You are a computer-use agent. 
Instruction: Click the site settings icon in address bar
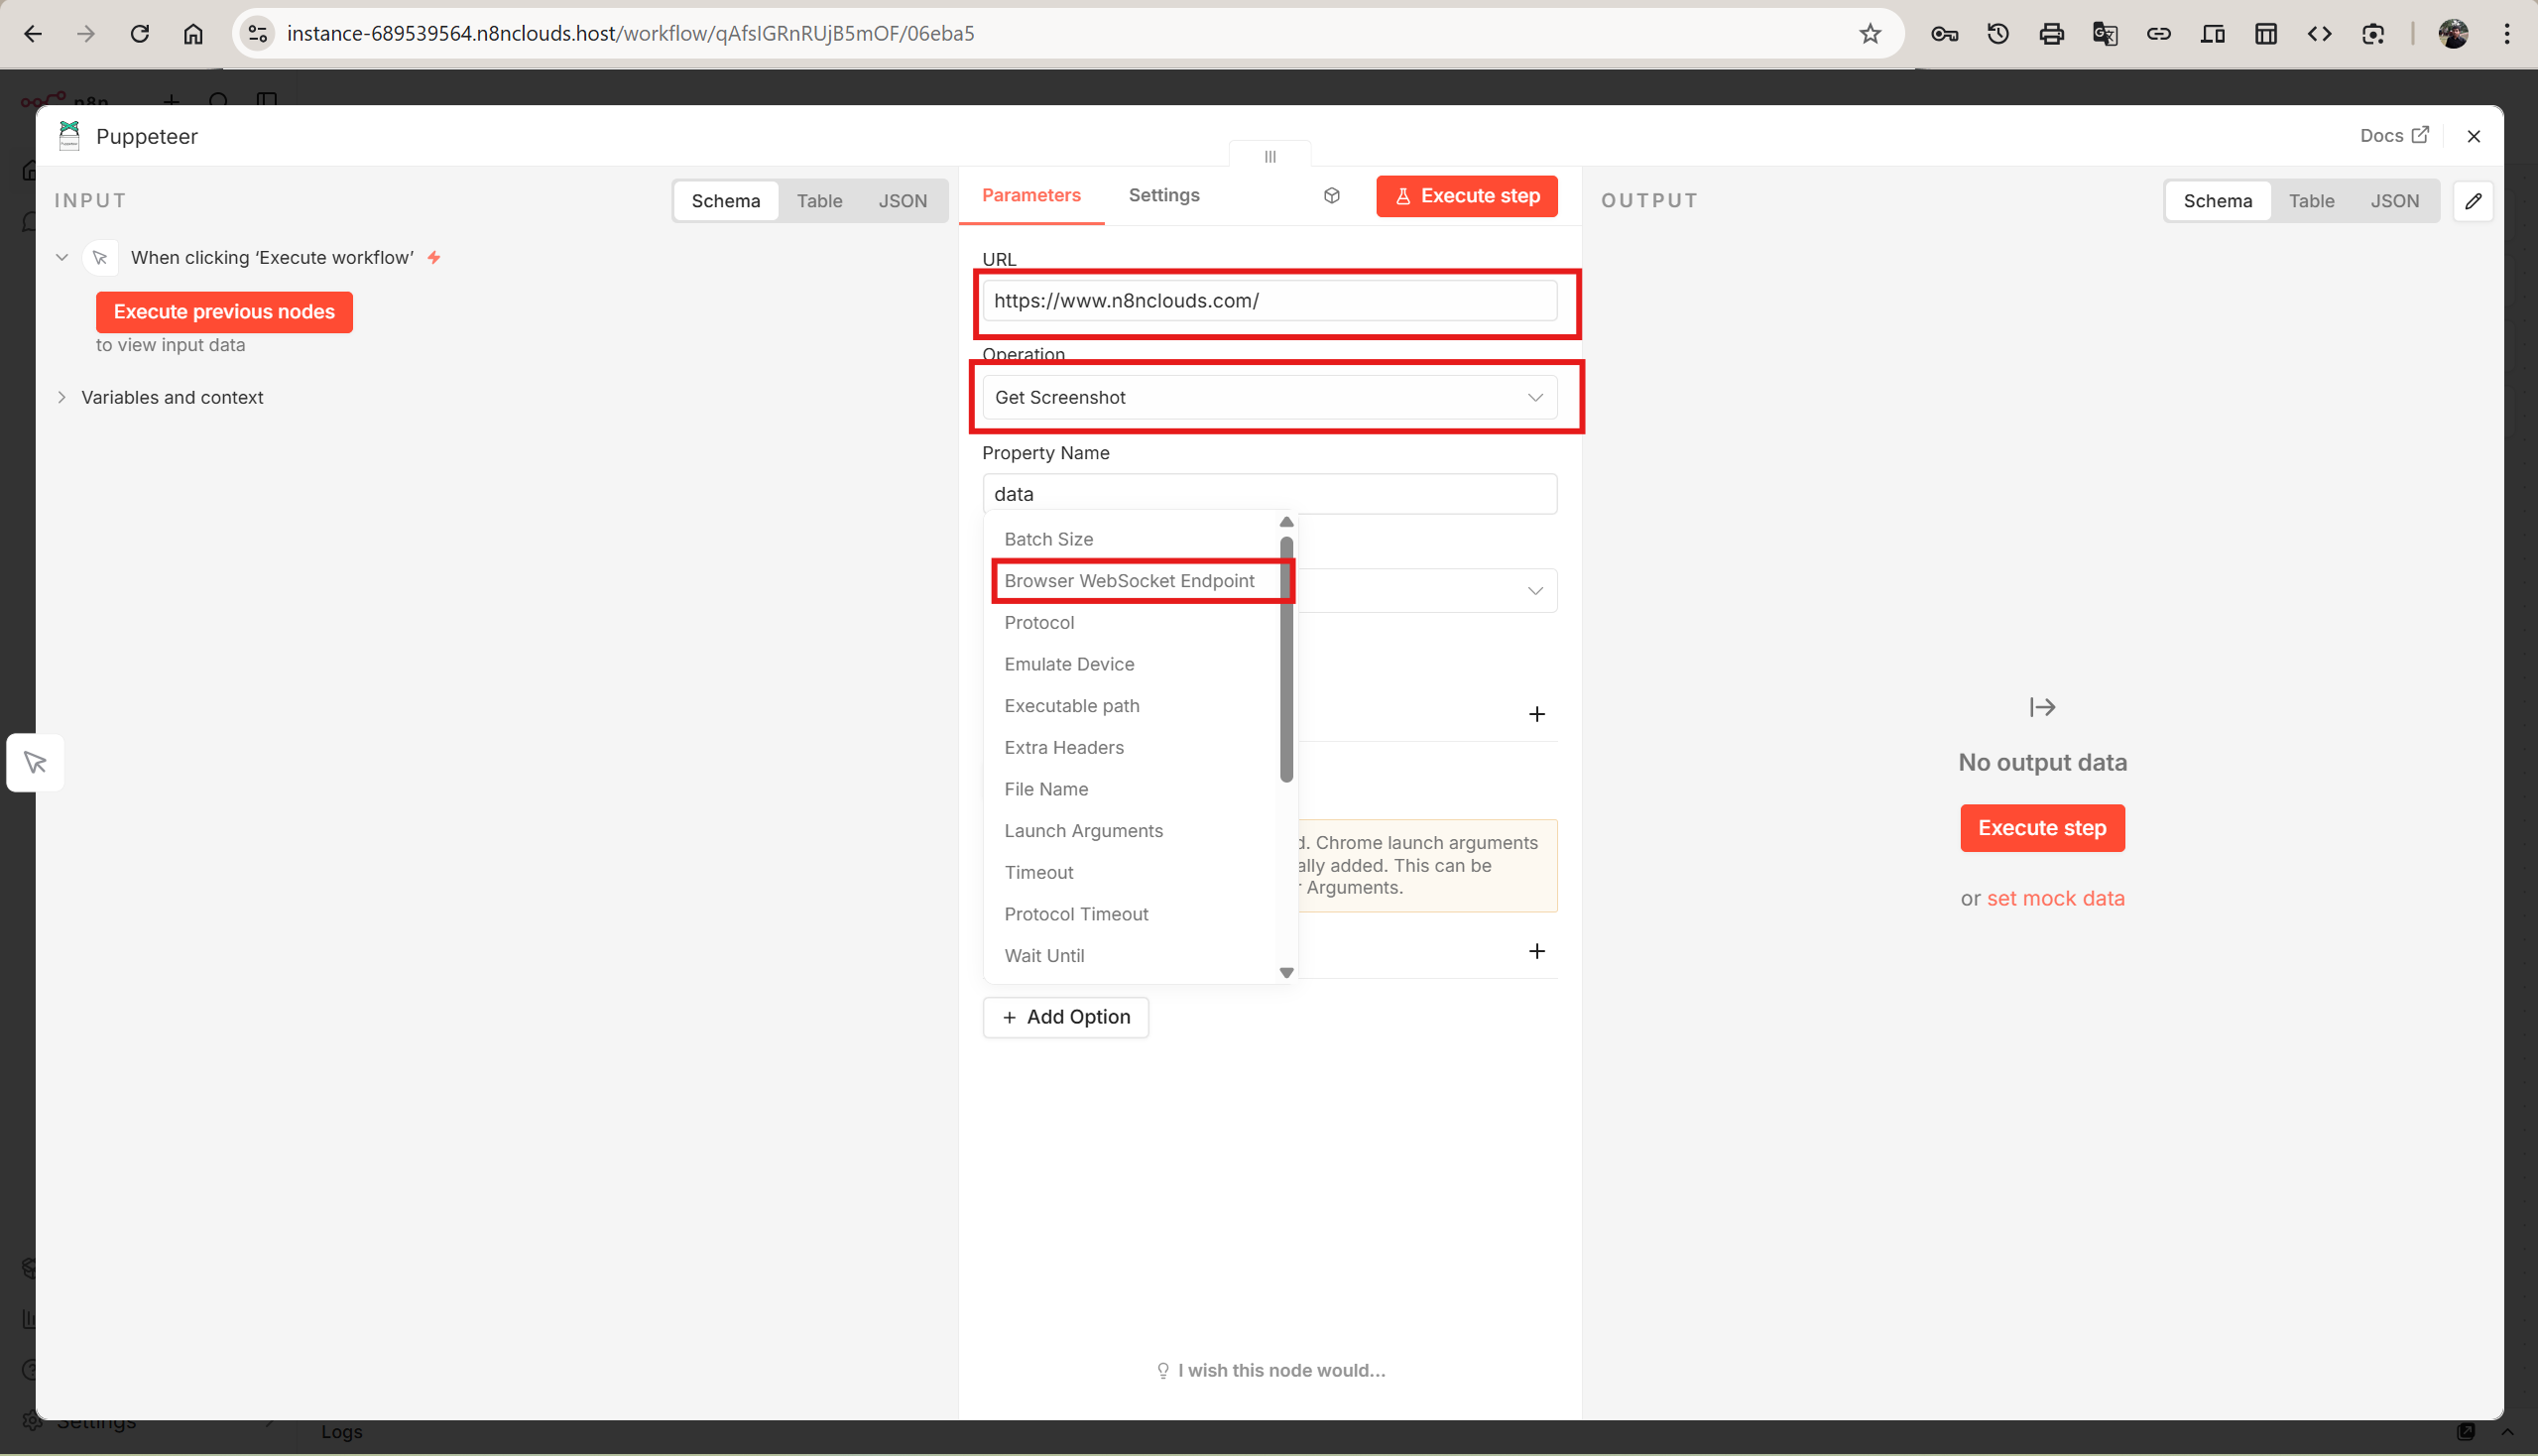click(258, 34)
